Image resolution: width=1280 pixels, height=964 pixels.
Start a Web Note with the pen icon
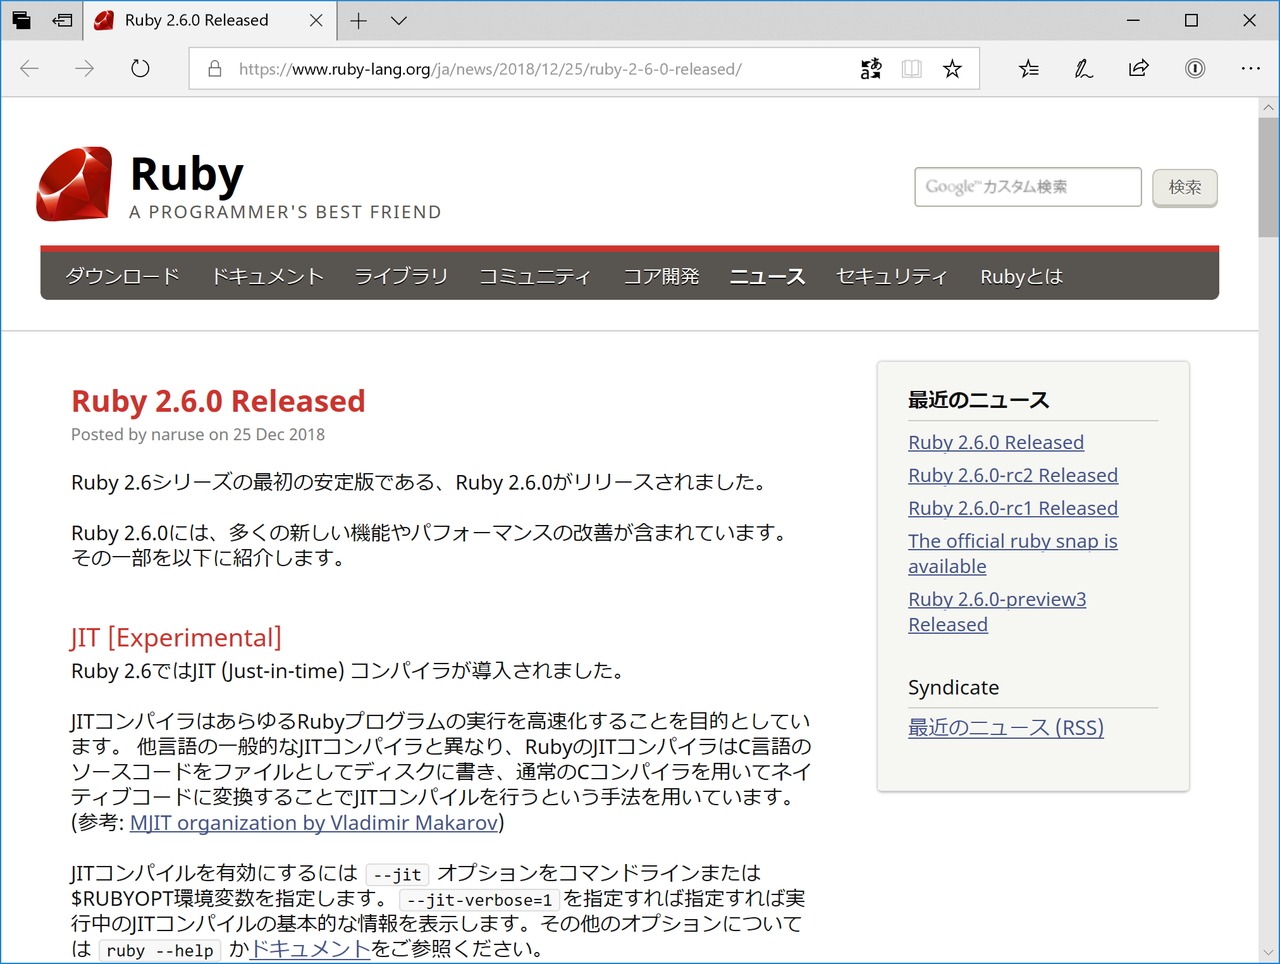coord(1083,68)
